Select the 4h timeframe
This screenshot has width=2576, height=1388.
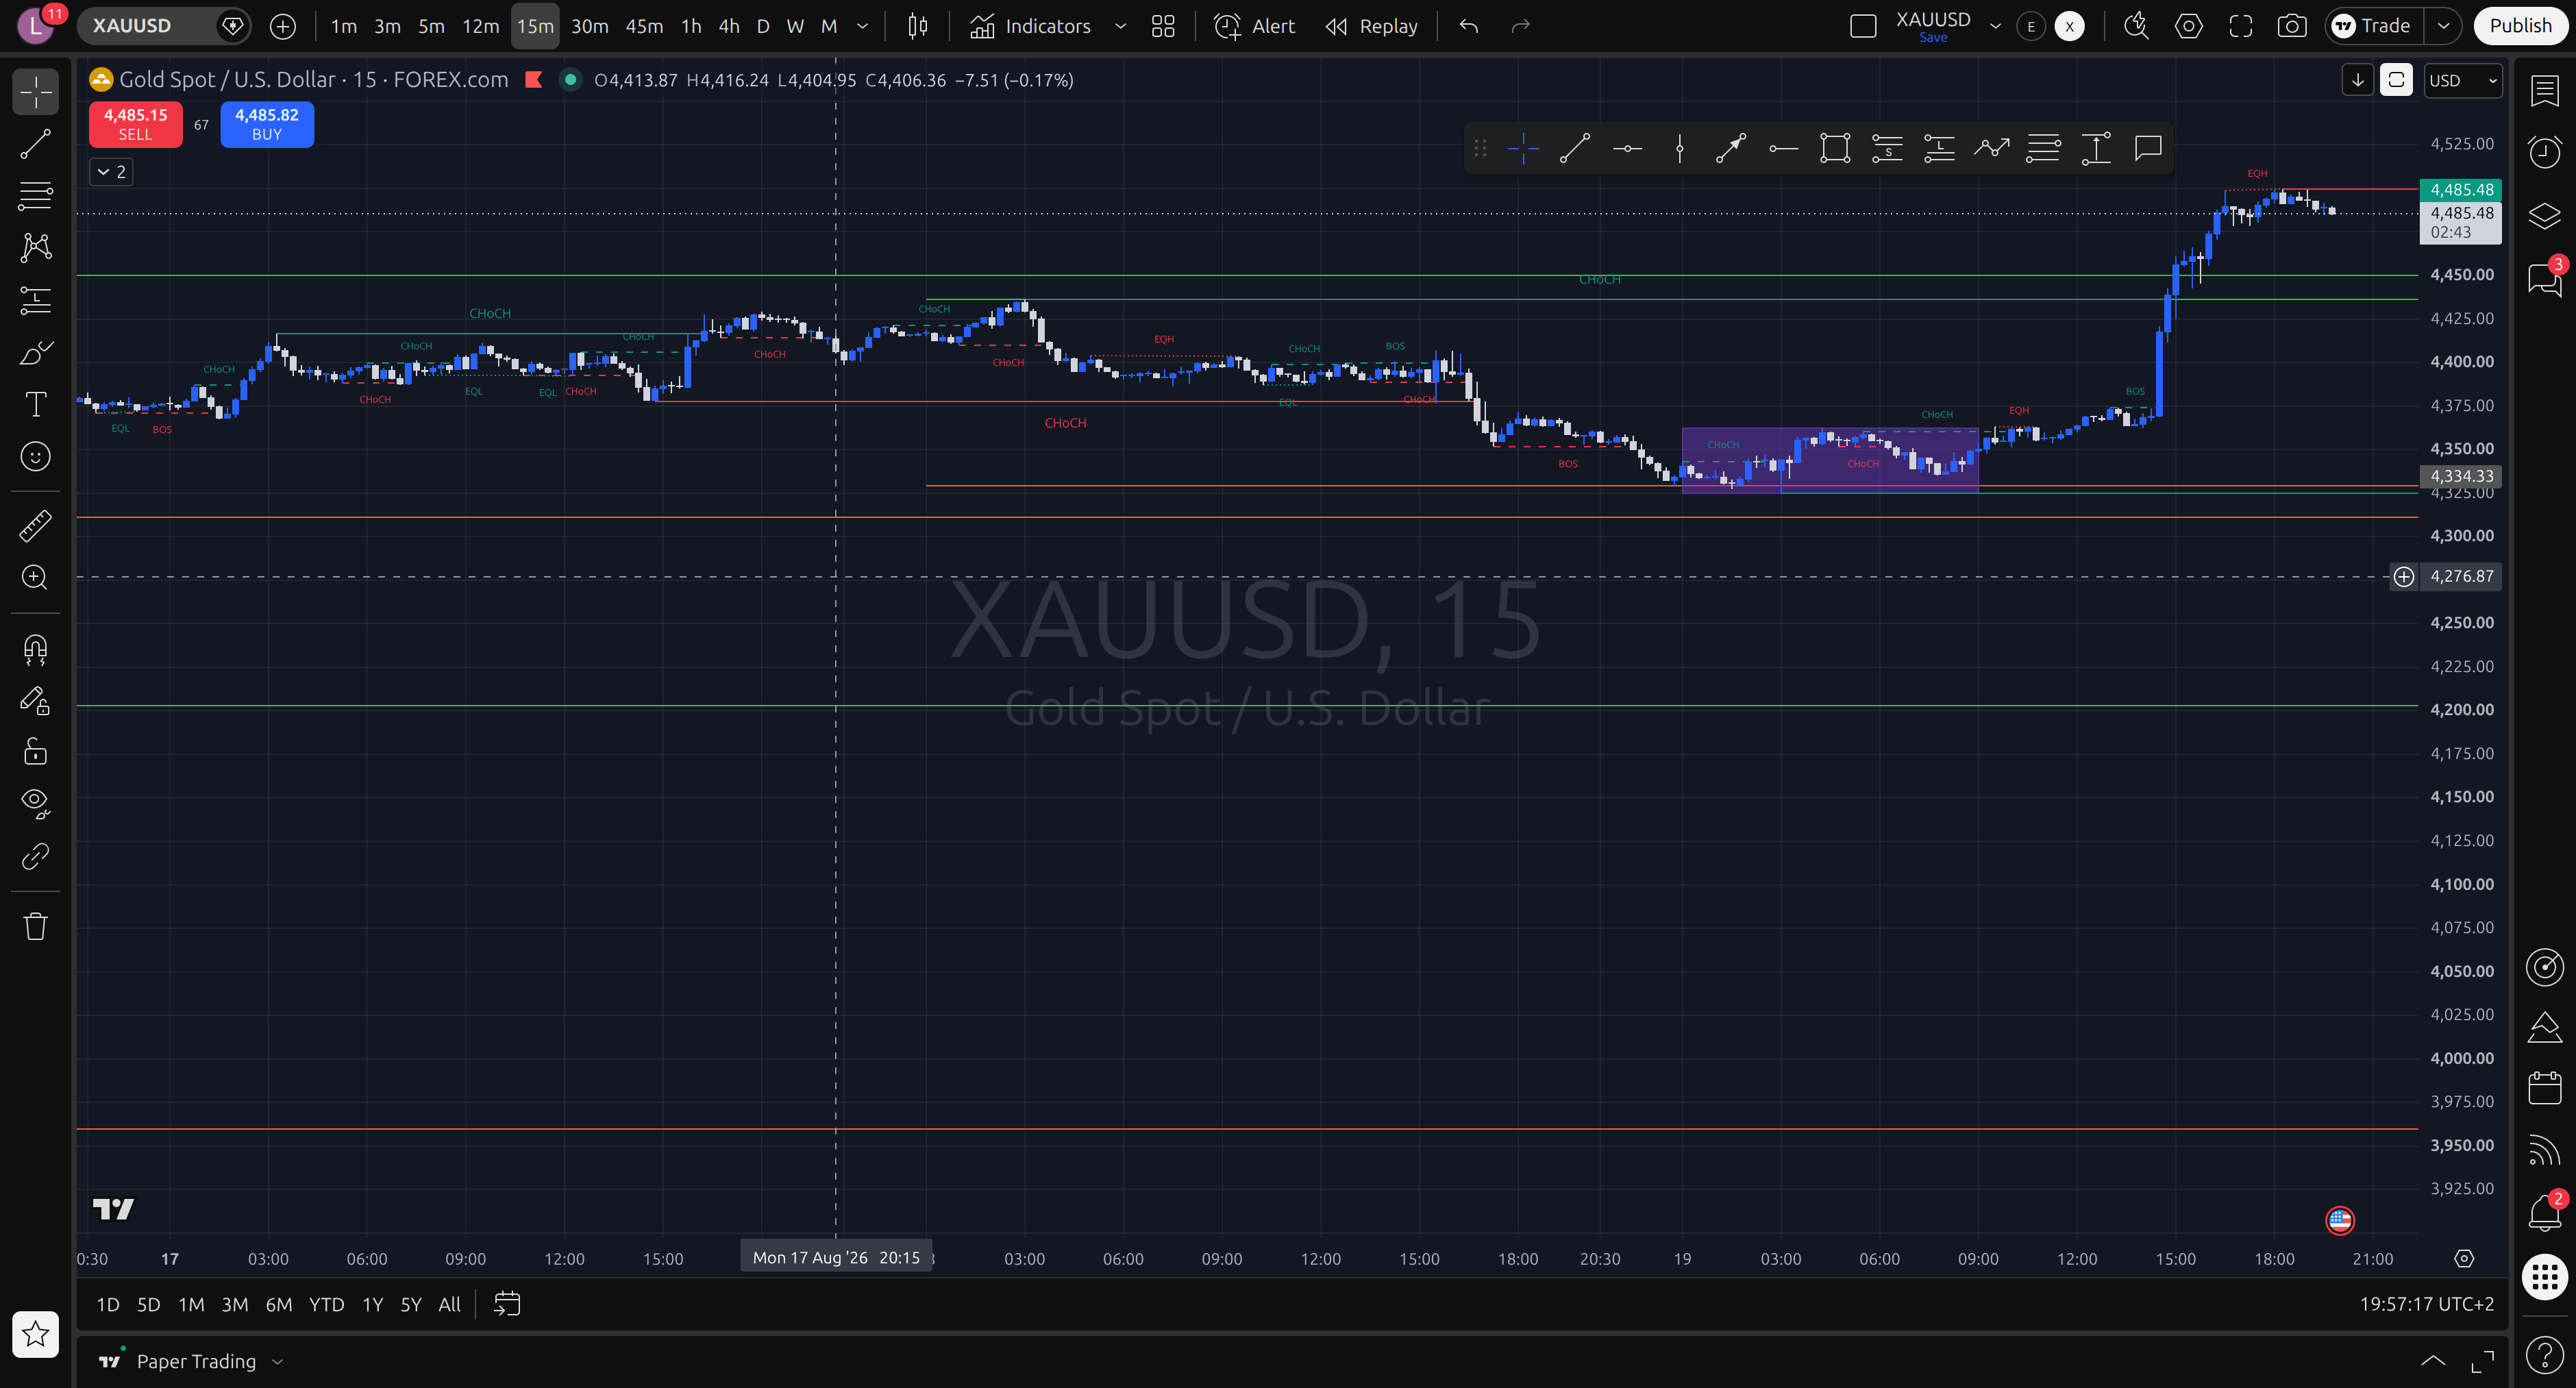click(729, 26)
